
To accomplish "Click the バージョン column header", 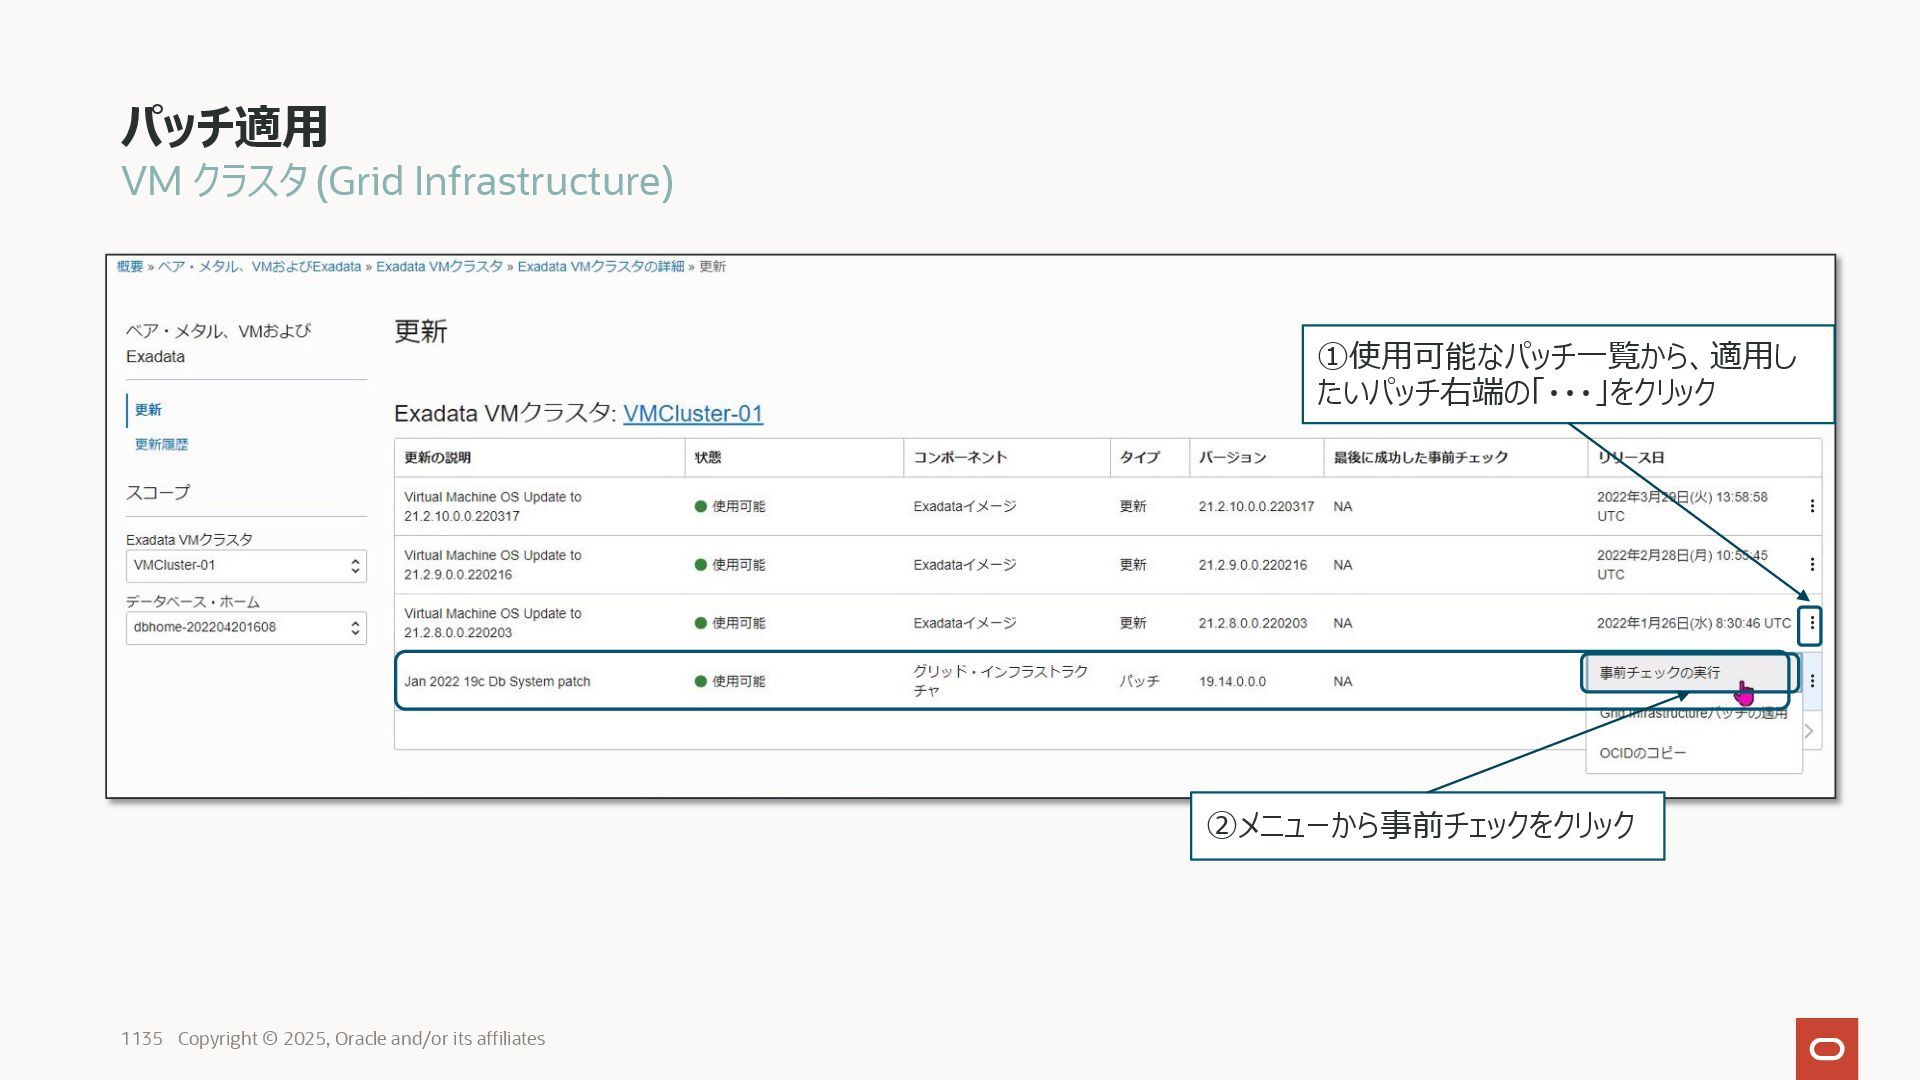I will coord(1232,457).
